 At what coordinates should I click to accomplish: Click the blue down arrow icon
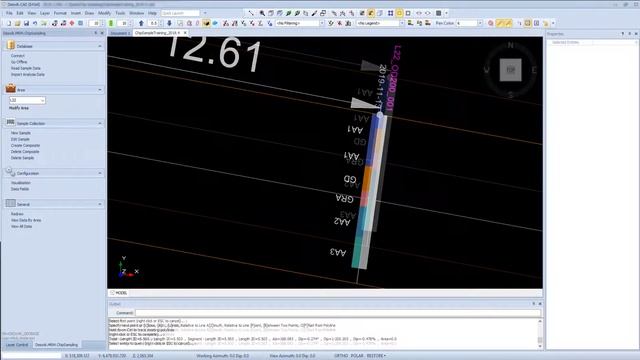point(169,23)
